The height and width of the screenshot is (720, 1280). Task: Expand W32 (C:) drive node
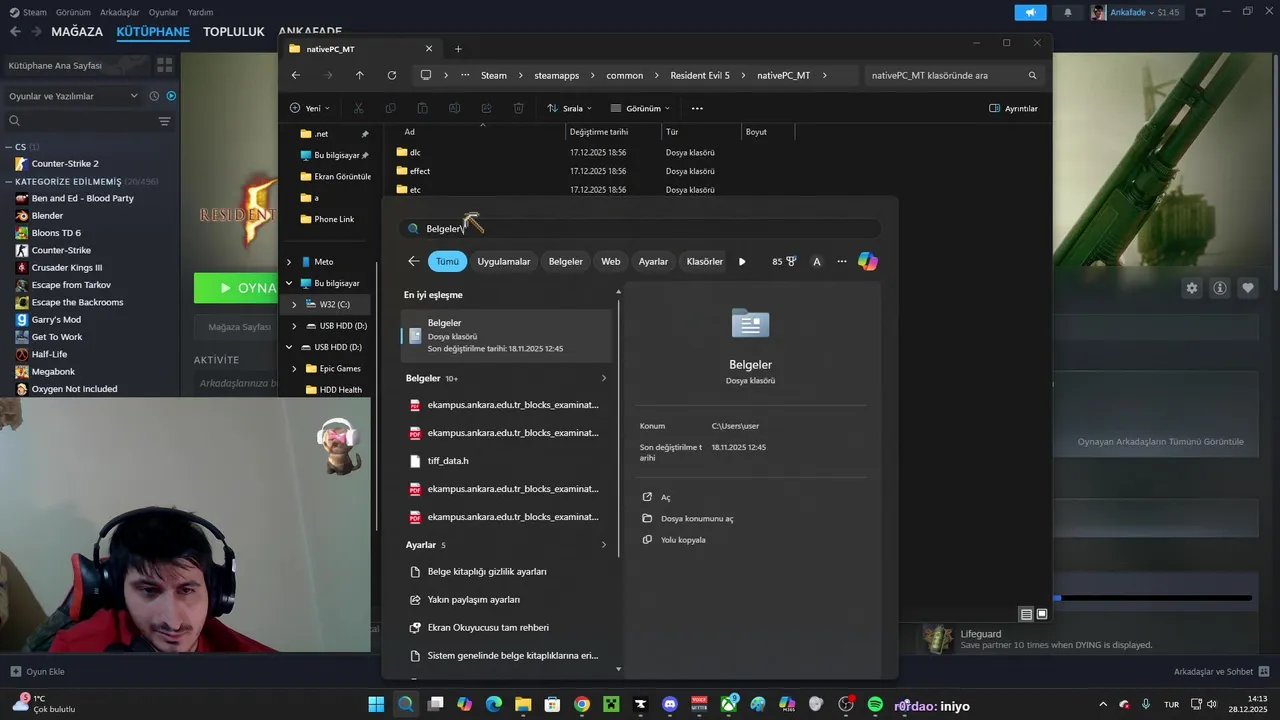[x=294, y=304]
